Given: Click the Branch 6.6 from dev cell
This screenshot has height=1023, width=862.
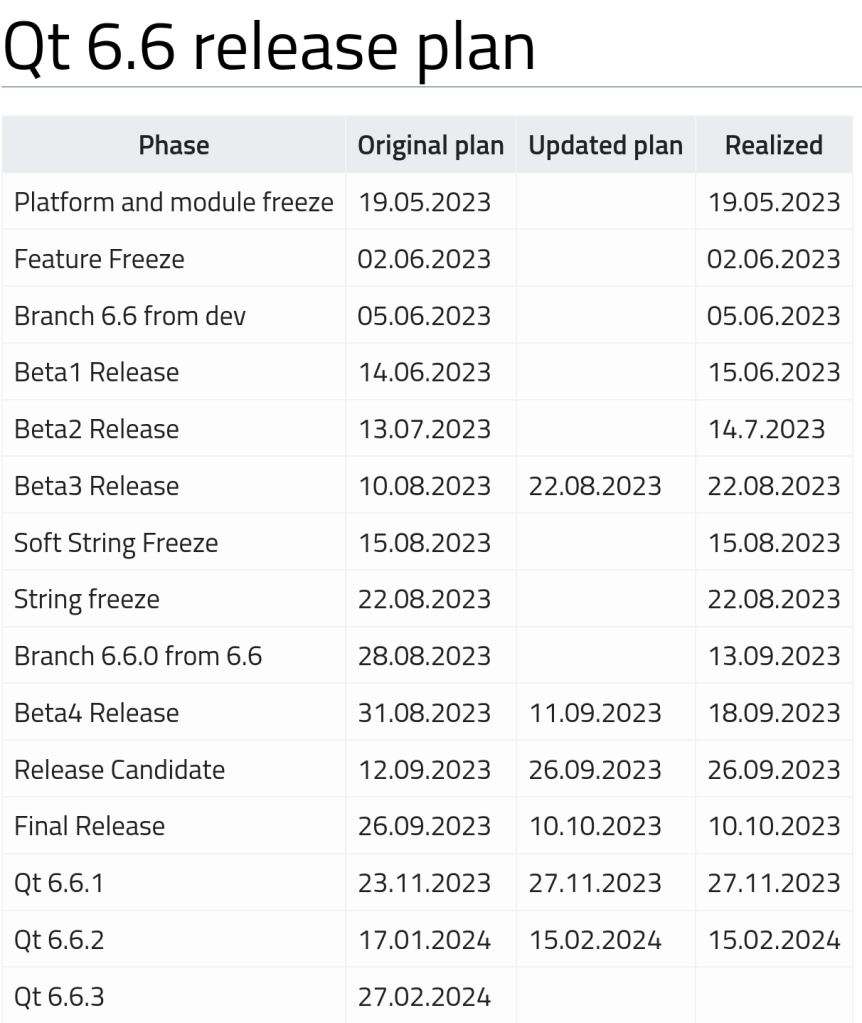Looking at the screenshot, I should [x=130, y=316].
